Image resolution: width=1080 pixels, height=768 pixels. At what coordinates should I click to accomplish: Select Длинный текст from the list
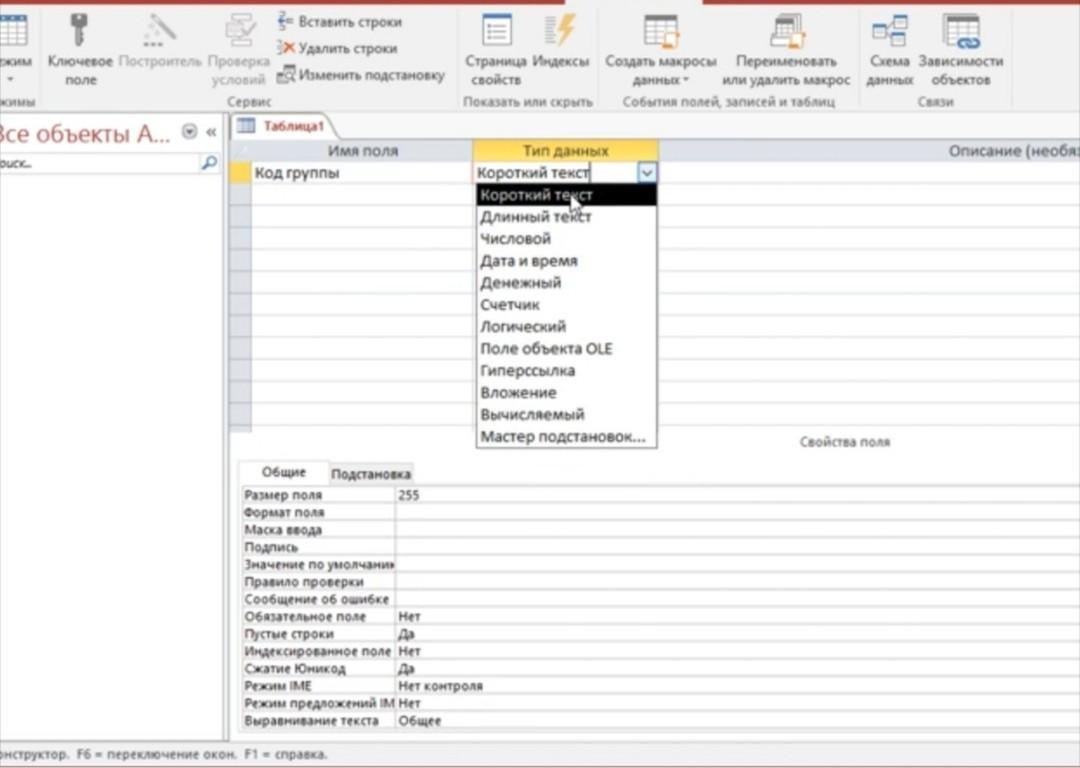pos(566,217)
